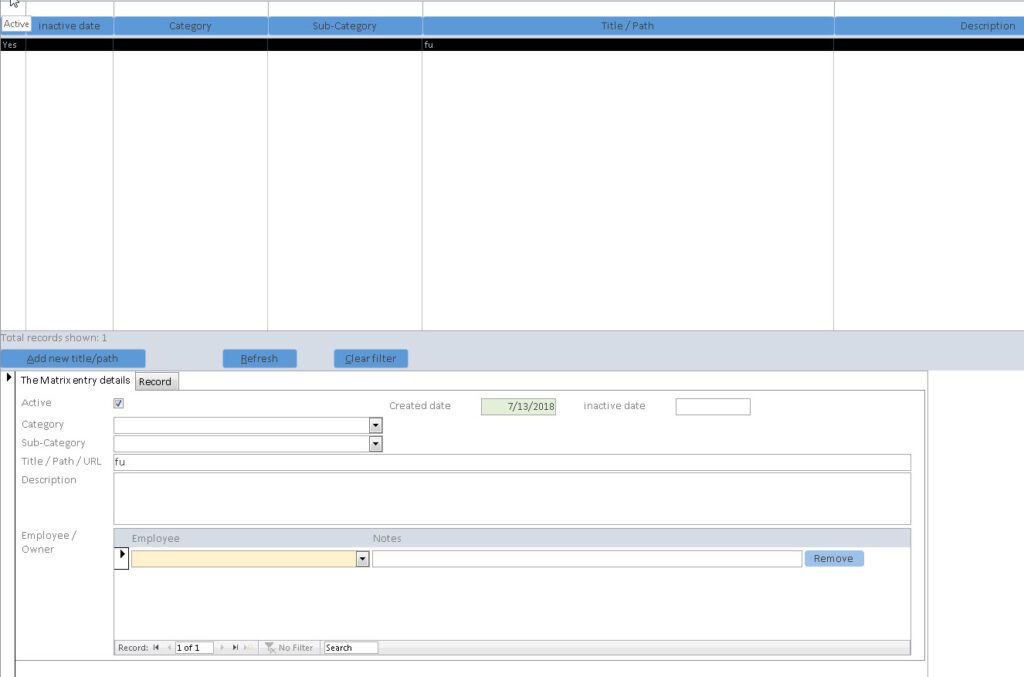Click the 'Created date' label
Screen dimensions: 1024x677
point(420,405)
